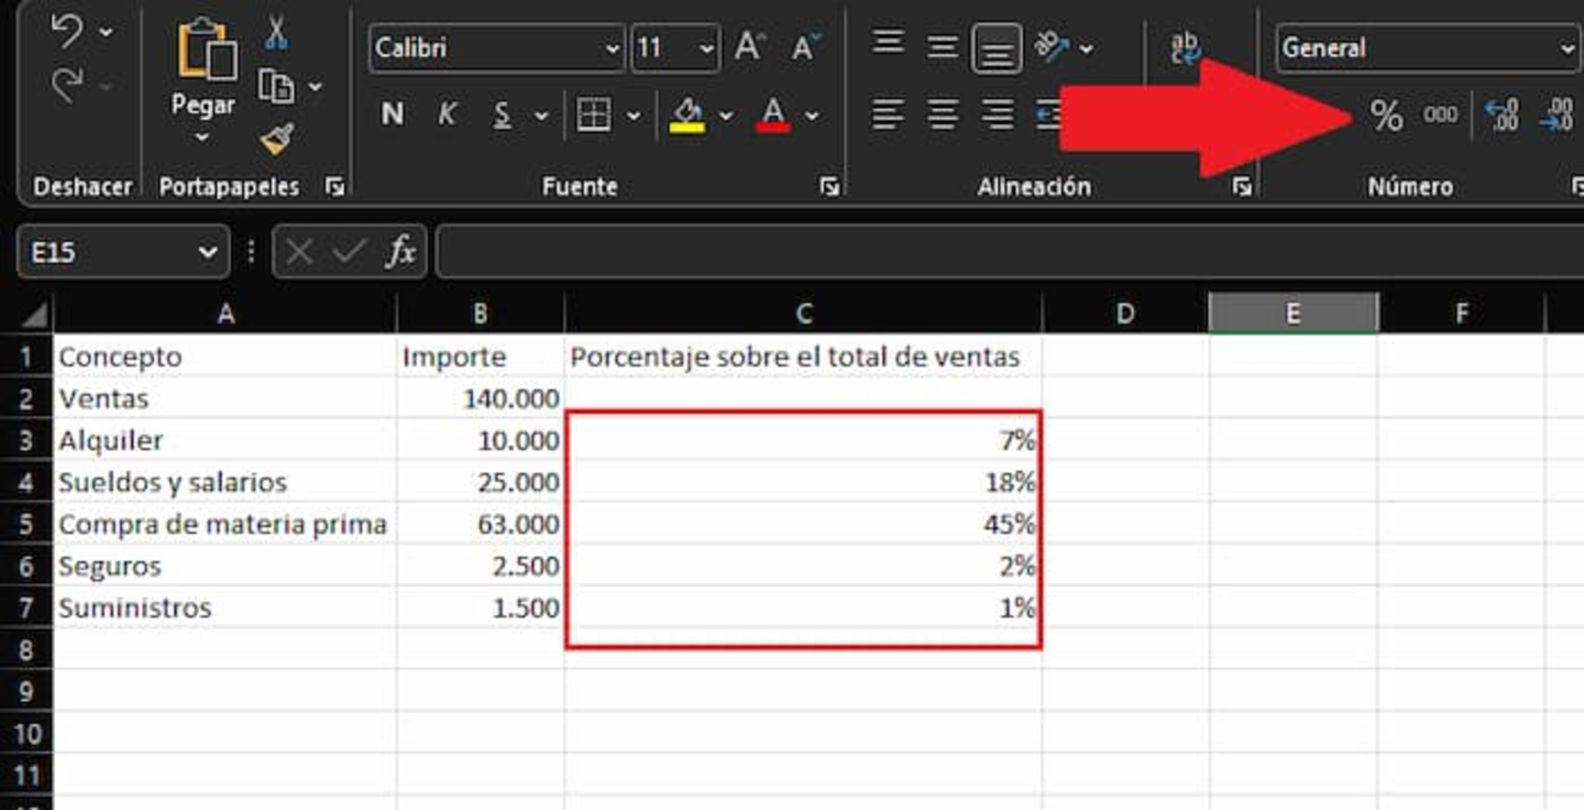Click the Pegar paste clipboard icon
Image resolution: width=1584 pixels, height=810 pixels.
pyautogui.click(x=206, y=48)
